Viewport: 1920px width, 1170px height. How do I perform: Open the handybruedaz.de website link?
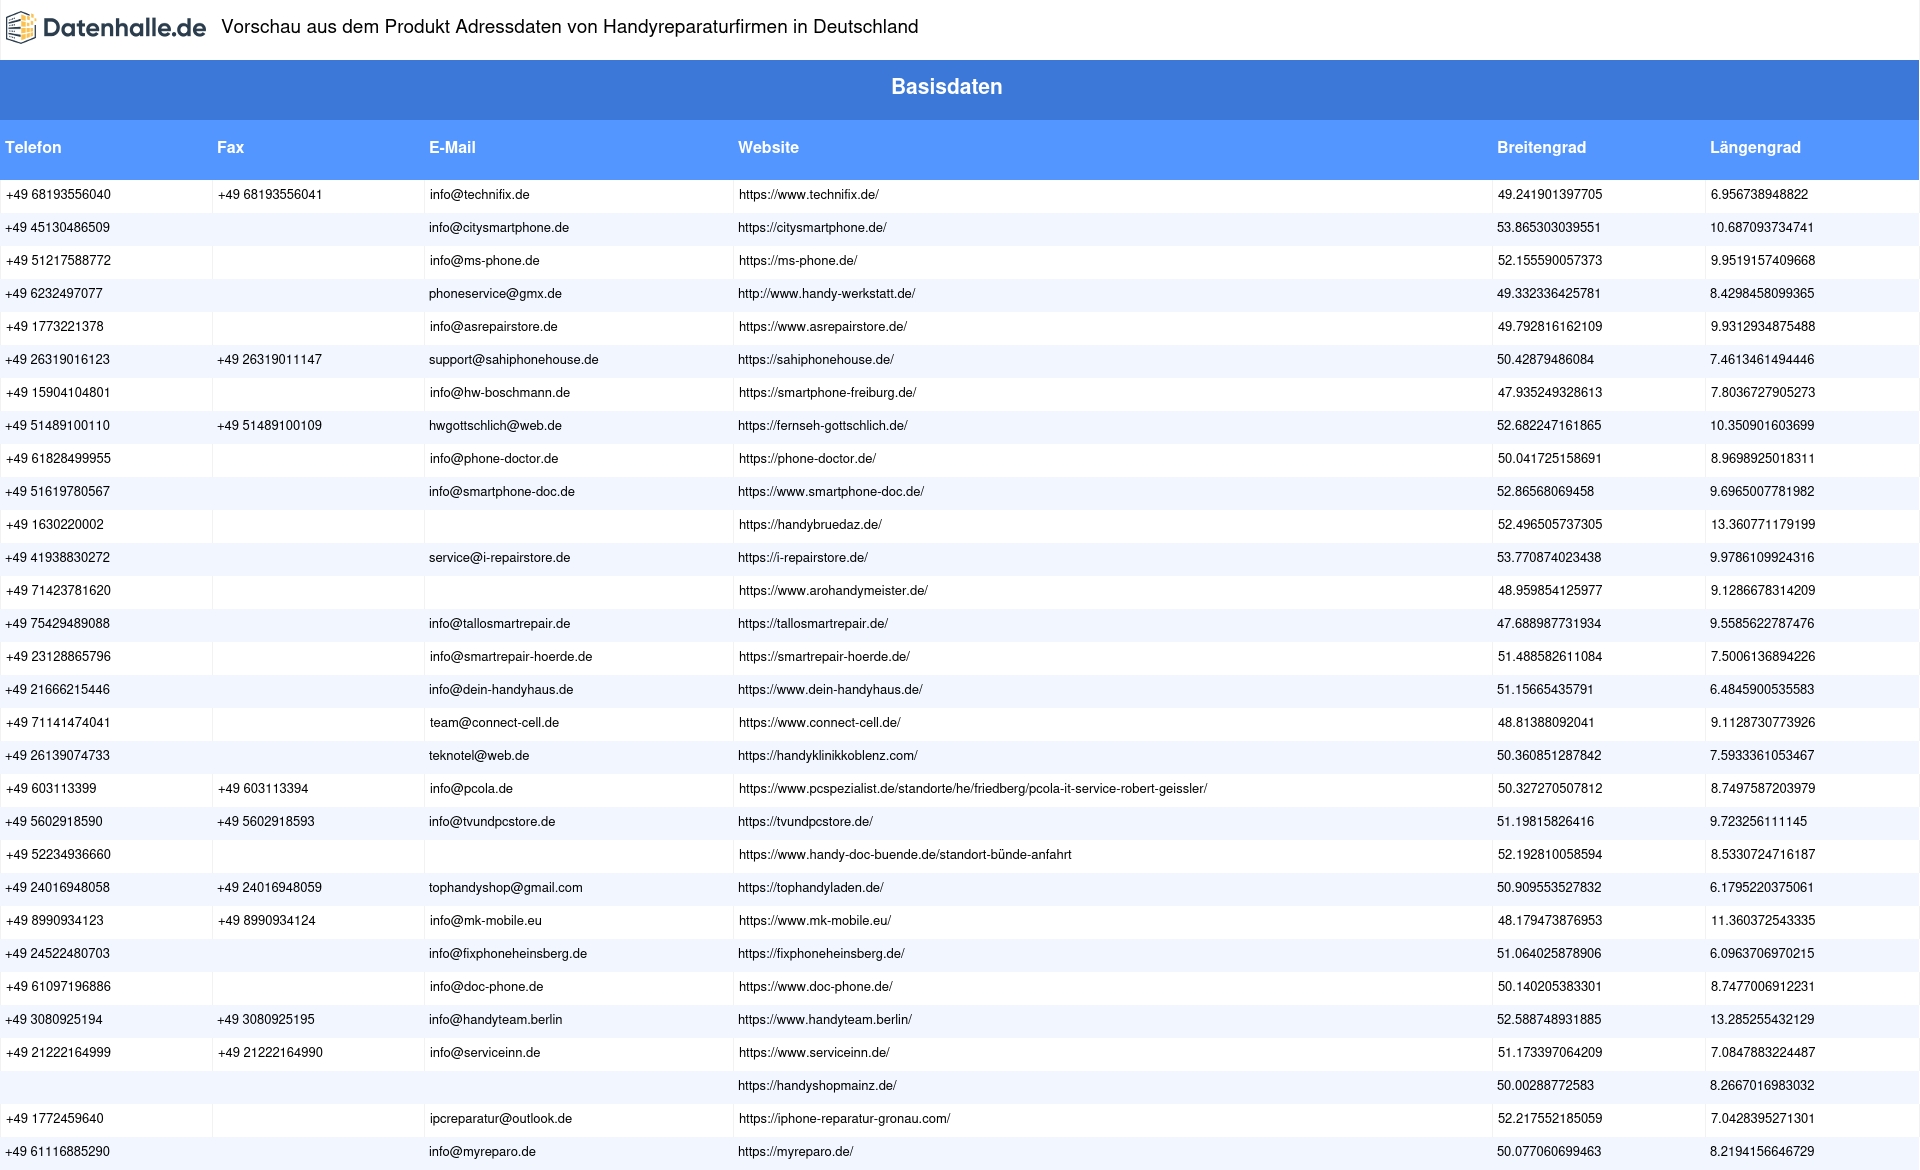[810, 525]
